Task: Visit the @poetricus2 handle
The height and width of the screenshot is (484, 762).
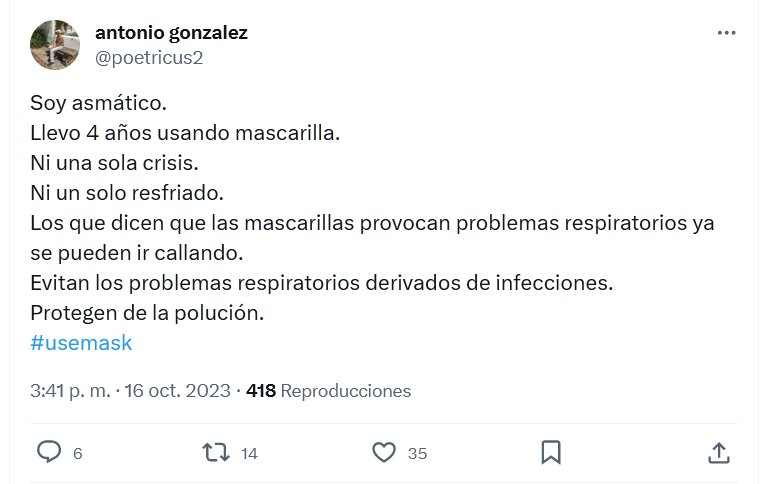Action: pos(149,57)
